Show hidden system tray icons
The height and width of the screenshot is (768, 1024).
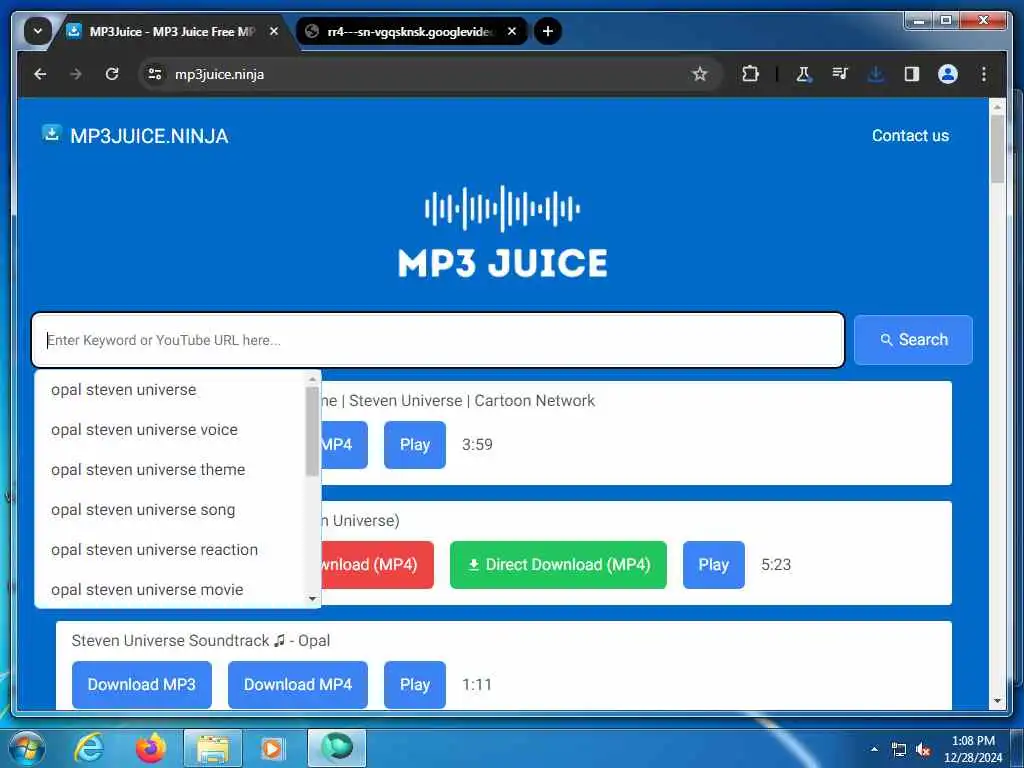tap(874, 749)
